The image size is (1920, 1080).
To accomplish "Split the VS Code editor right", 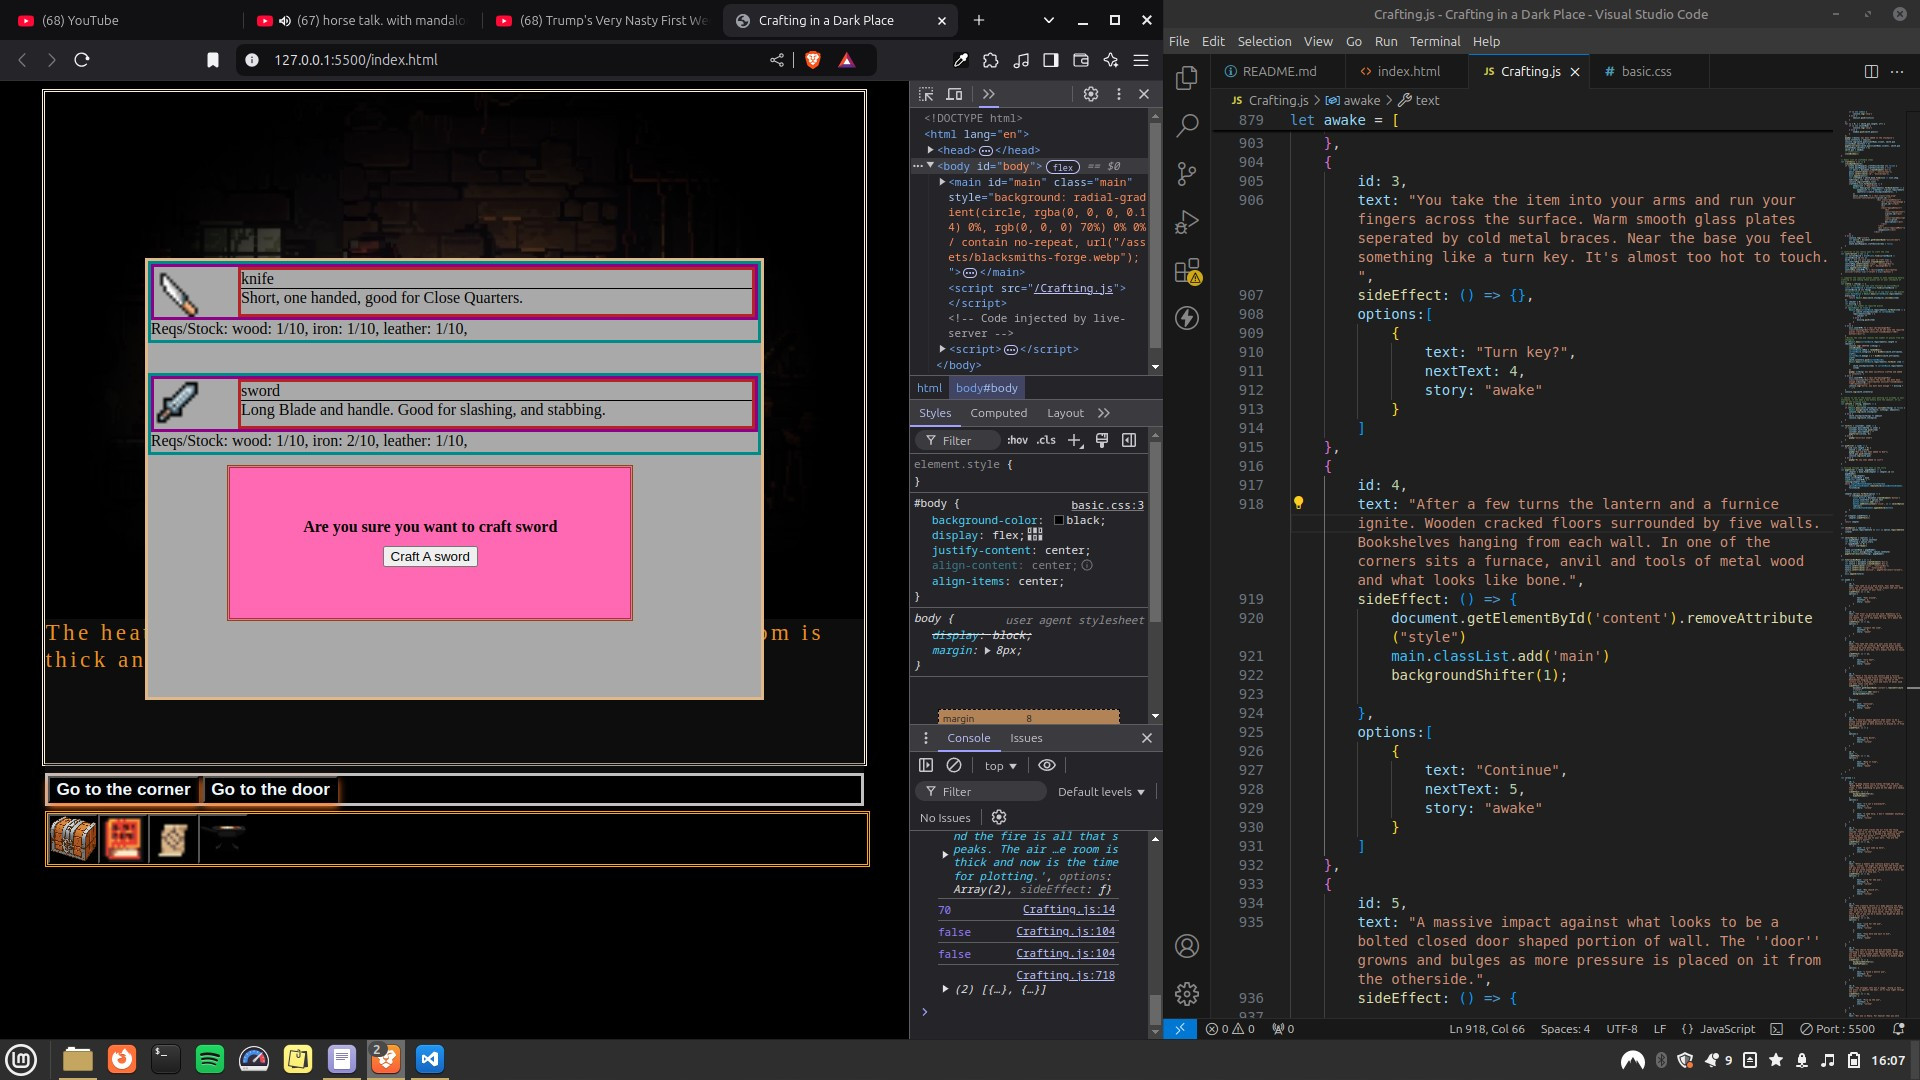I will point(1871,71).
